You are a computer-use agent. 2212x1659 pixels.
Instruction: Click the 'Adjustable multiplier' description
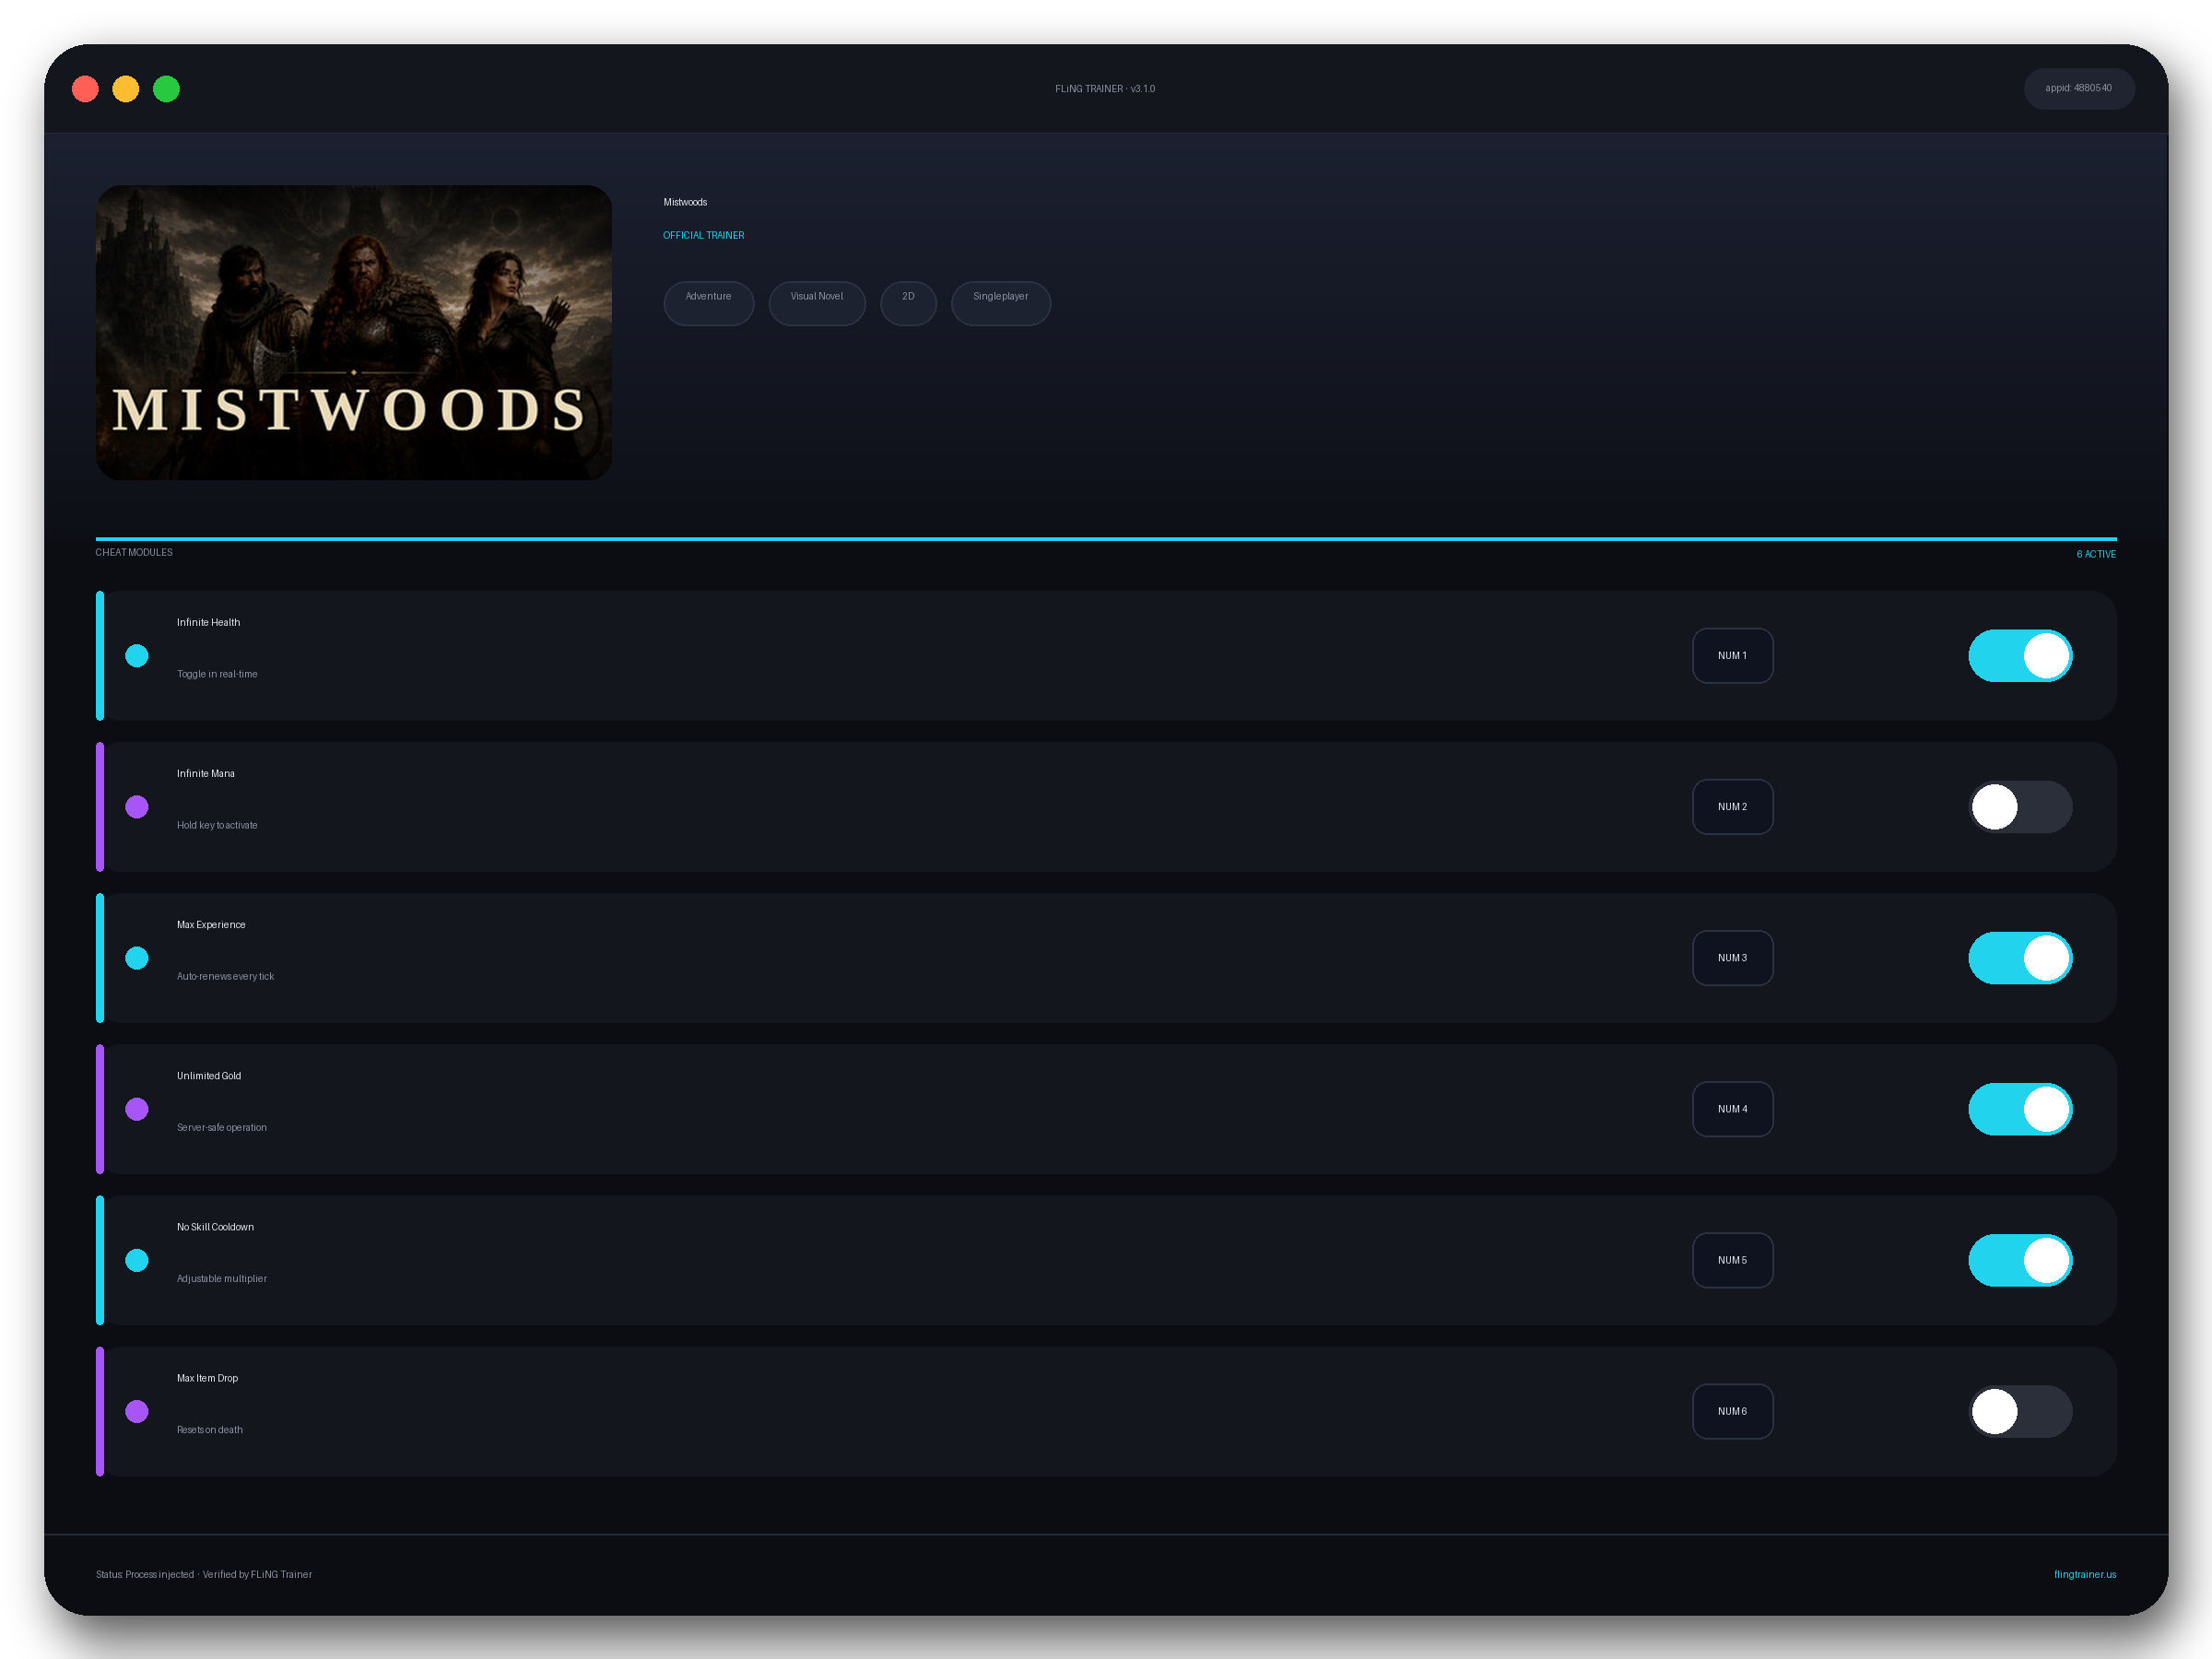click(222, 1278)
